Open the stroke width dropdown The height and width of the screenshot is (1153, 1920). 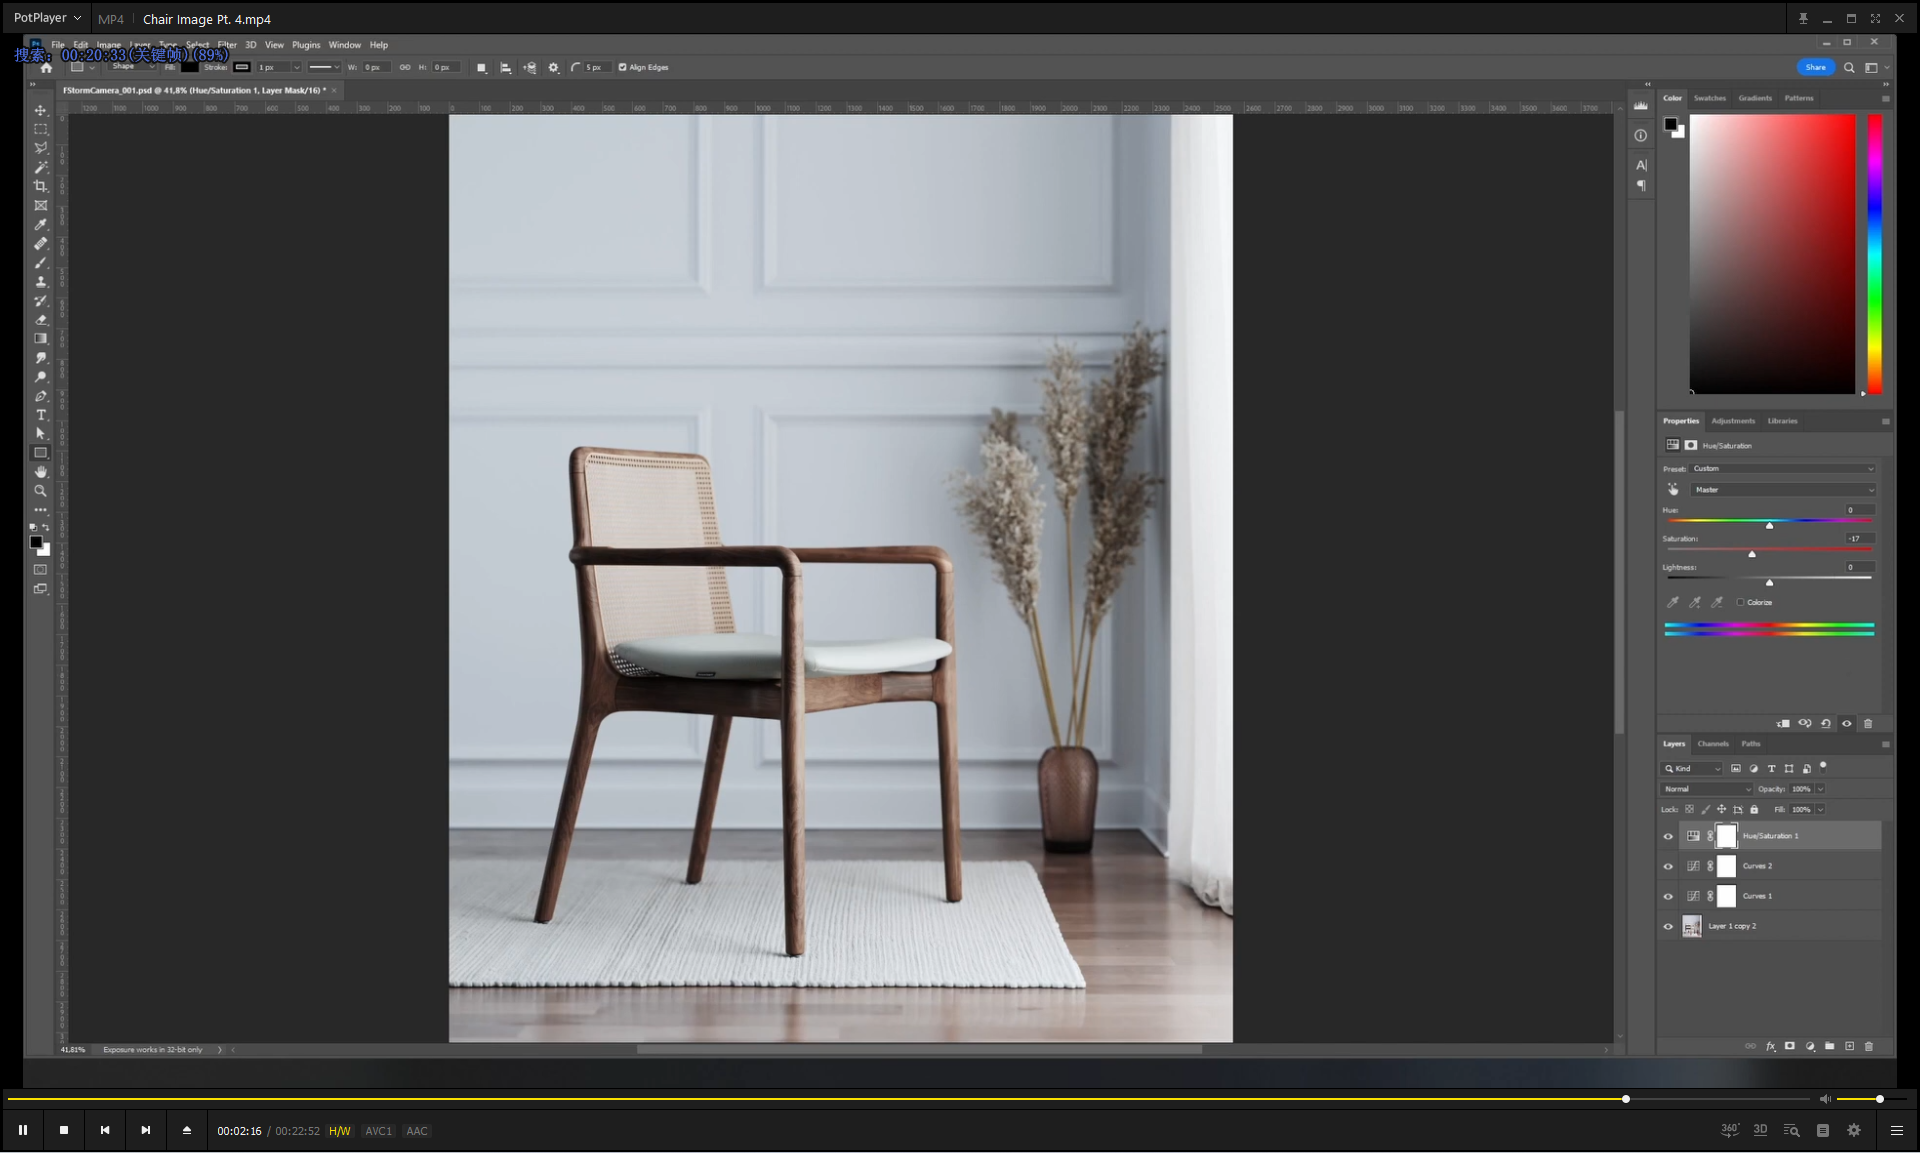pyautogui.click(x=296, y=68)
